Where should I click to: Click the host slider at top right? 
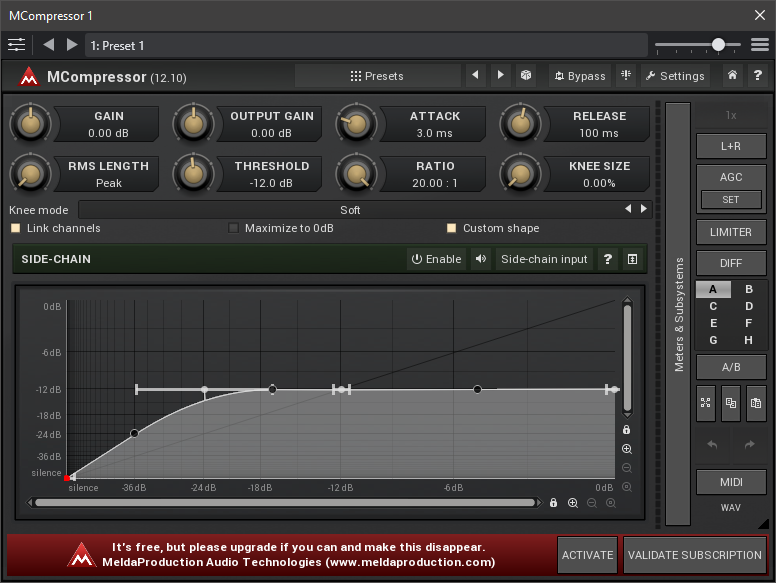[x=698, y=45]
